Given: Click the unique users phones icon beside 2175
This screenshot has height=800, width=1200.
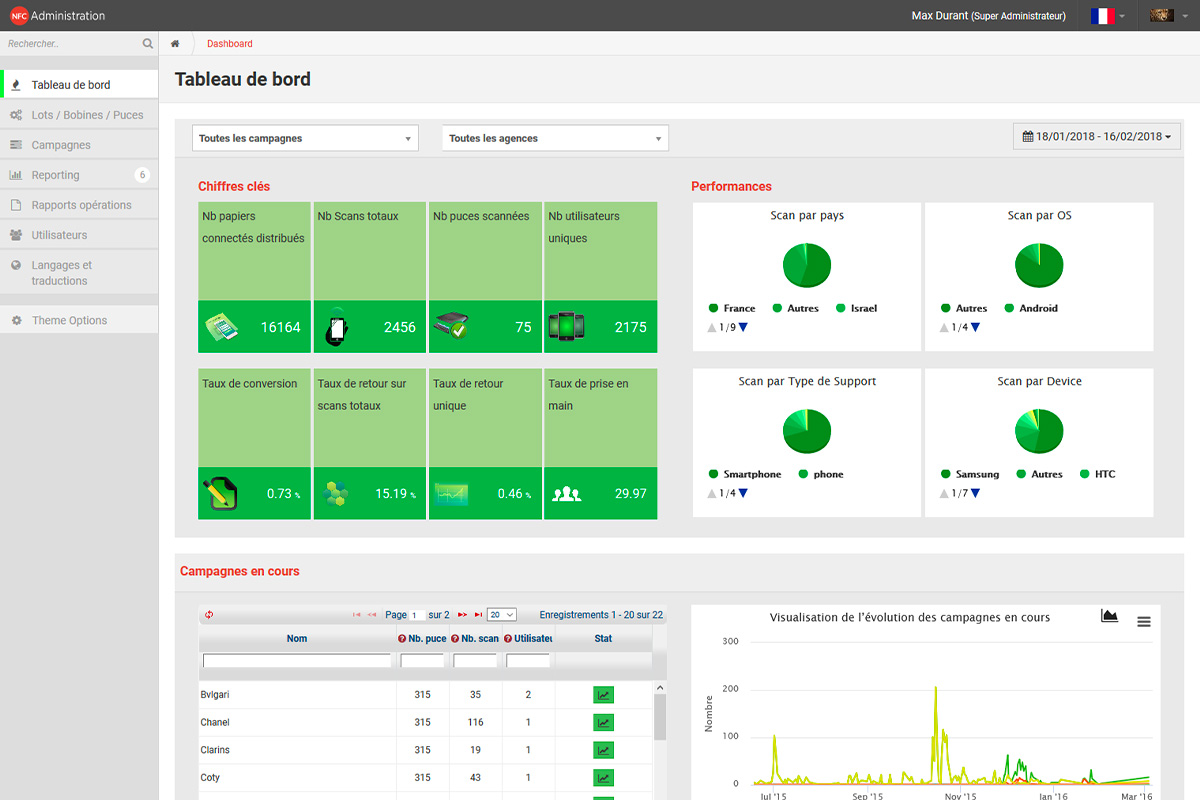Looking at the screenshot, I should click(x=566, y=326).
